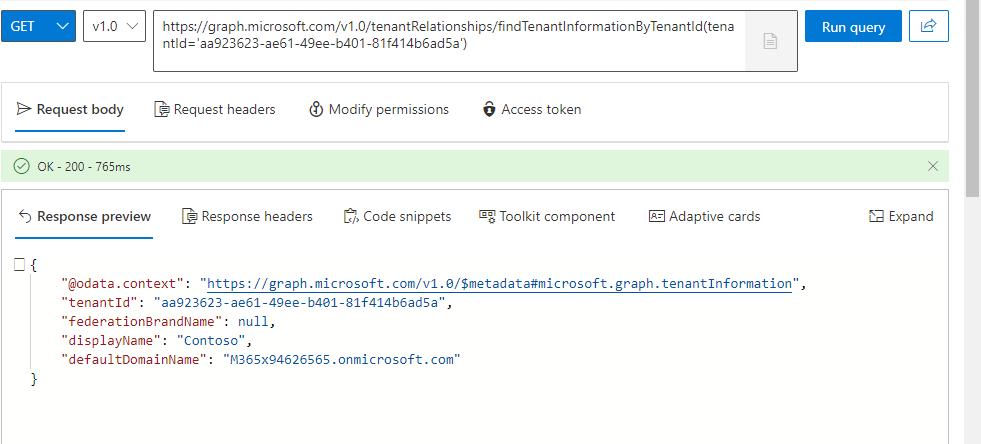Select the Response preview tab
Image resolution: width=981 pixels, height=444 pixels.
84,216
